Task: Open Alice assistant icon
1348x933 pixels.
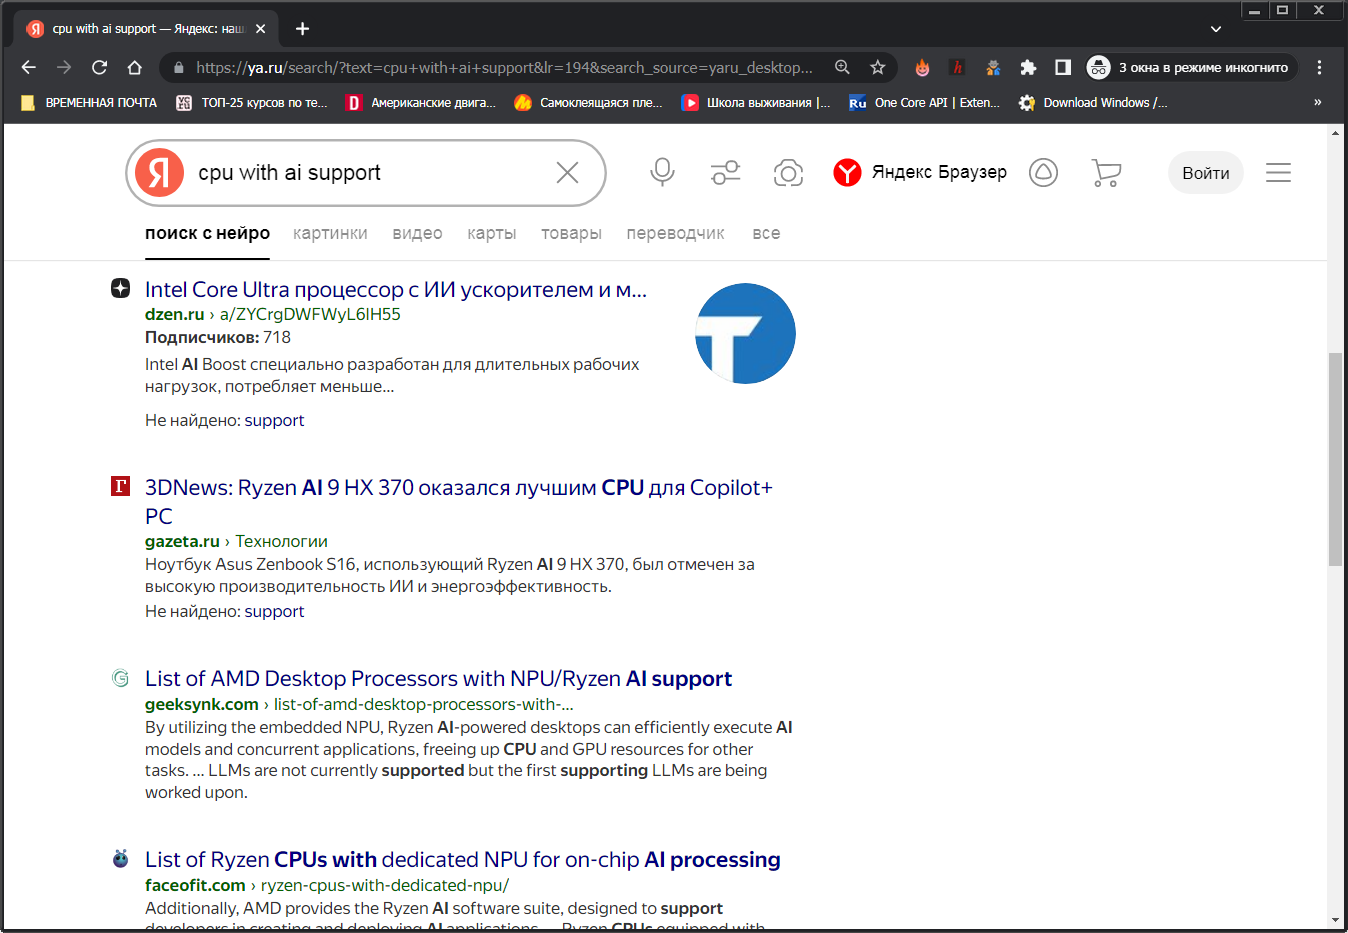Action: point(1043,173)
